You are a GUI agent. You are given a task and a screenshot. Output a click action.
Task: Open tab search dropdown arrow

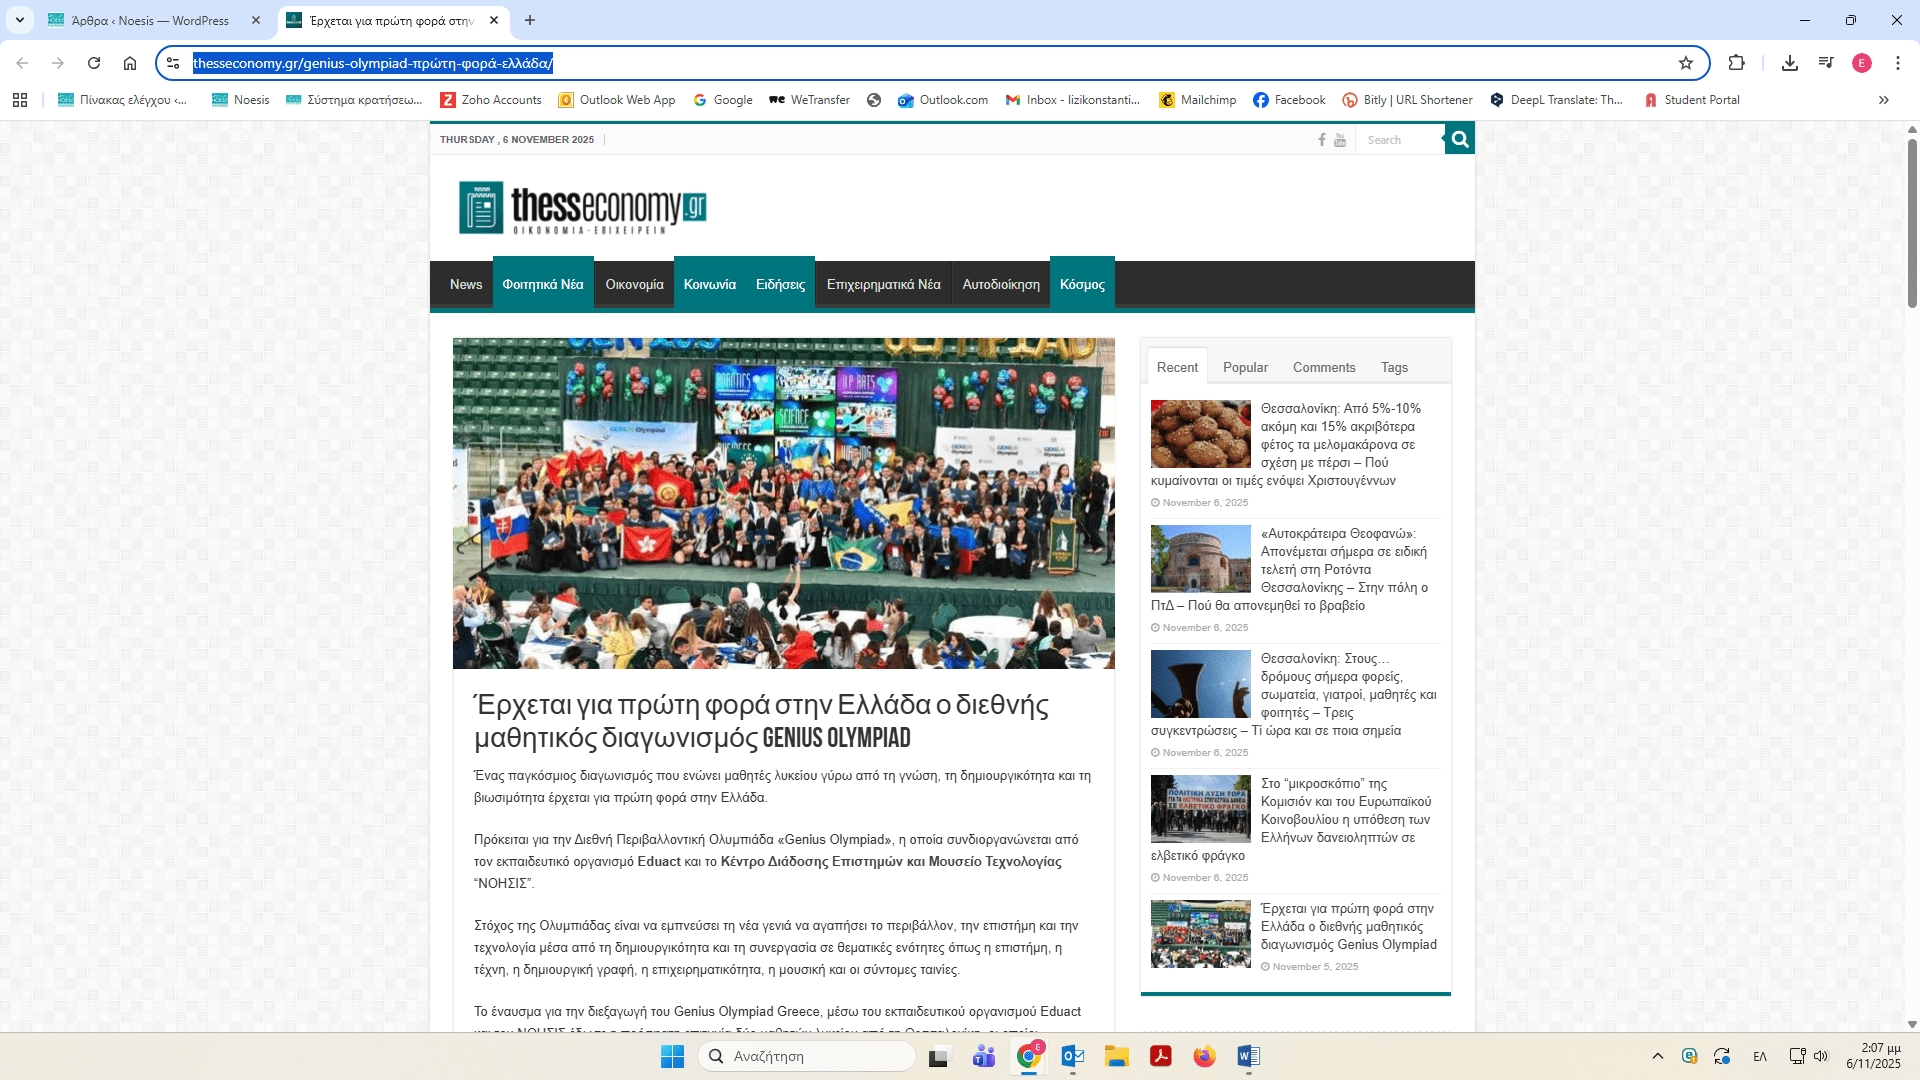click(19, 20)
